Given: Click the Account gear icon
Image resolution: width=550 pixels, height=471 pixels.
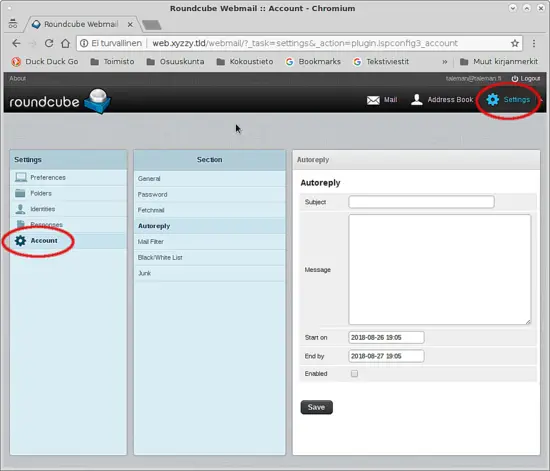Looking at the screenshot, I should 20,241.
